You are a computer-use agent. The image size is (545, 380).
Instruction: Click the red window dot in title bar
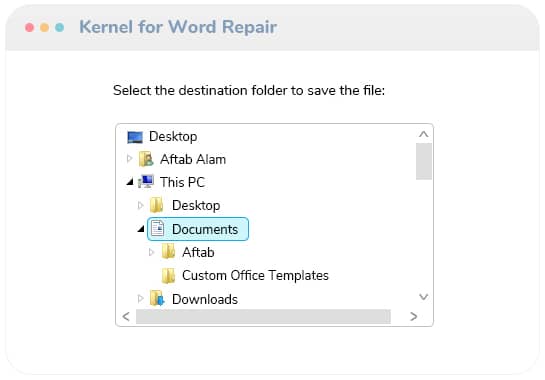point(30,27)
